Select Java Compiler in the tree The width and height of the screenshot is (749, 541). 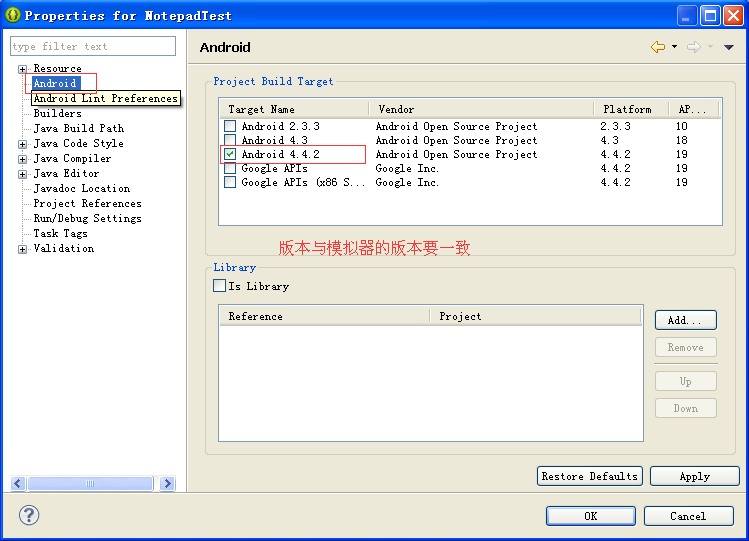[x=72, y=158]
